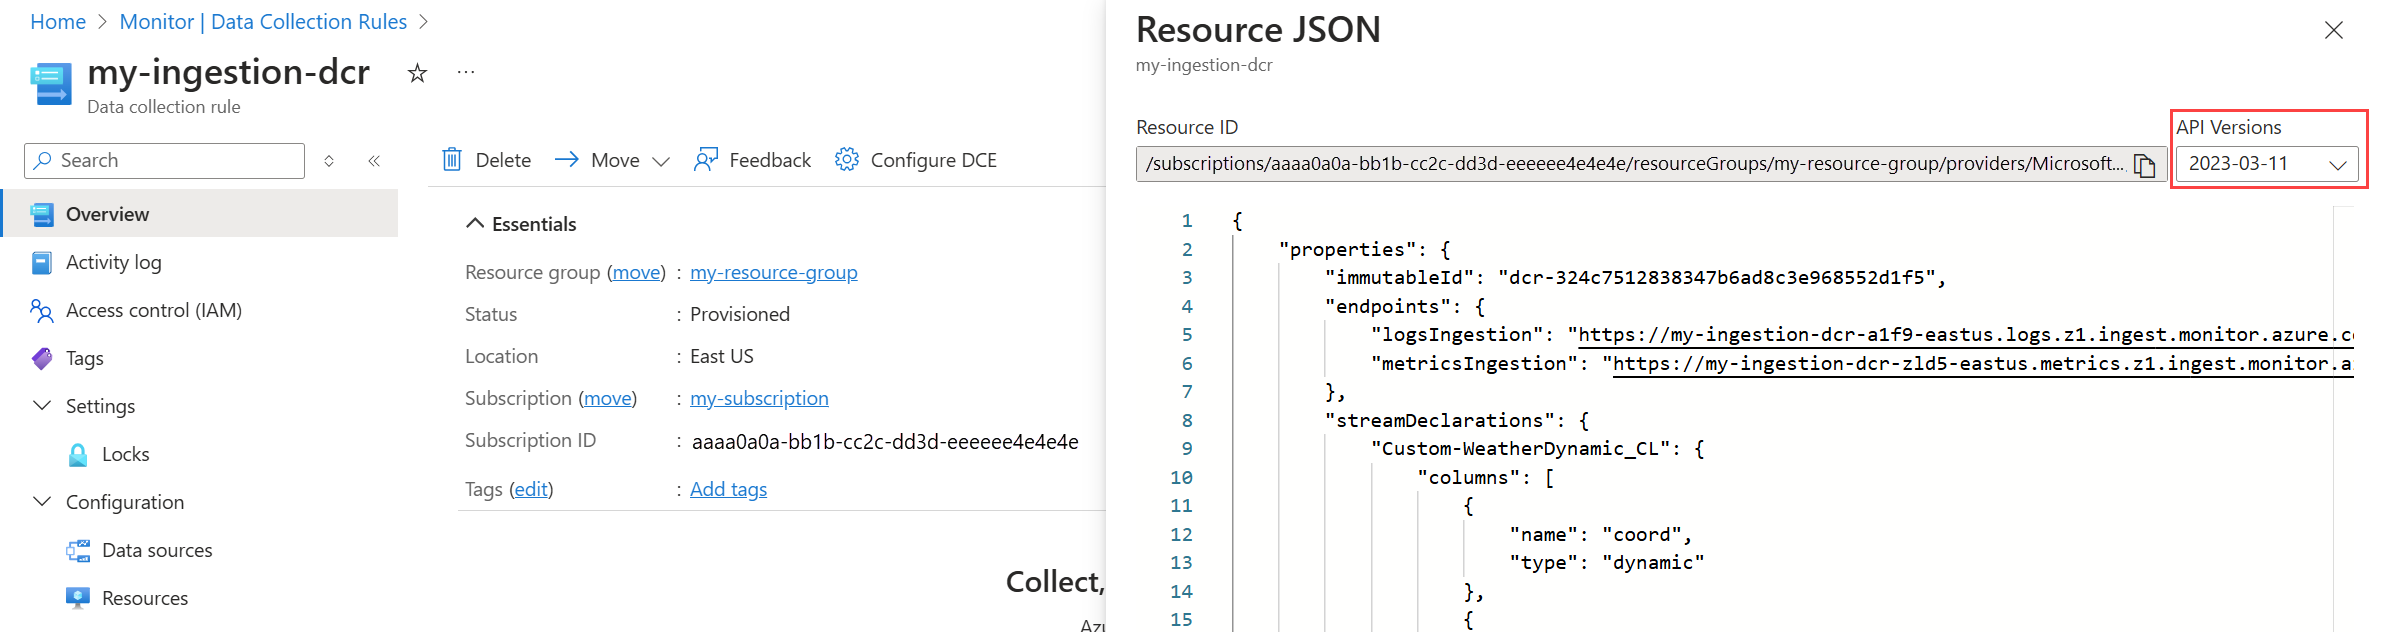
Task: Click the Configure DCE gear icon
Action: 847,160
